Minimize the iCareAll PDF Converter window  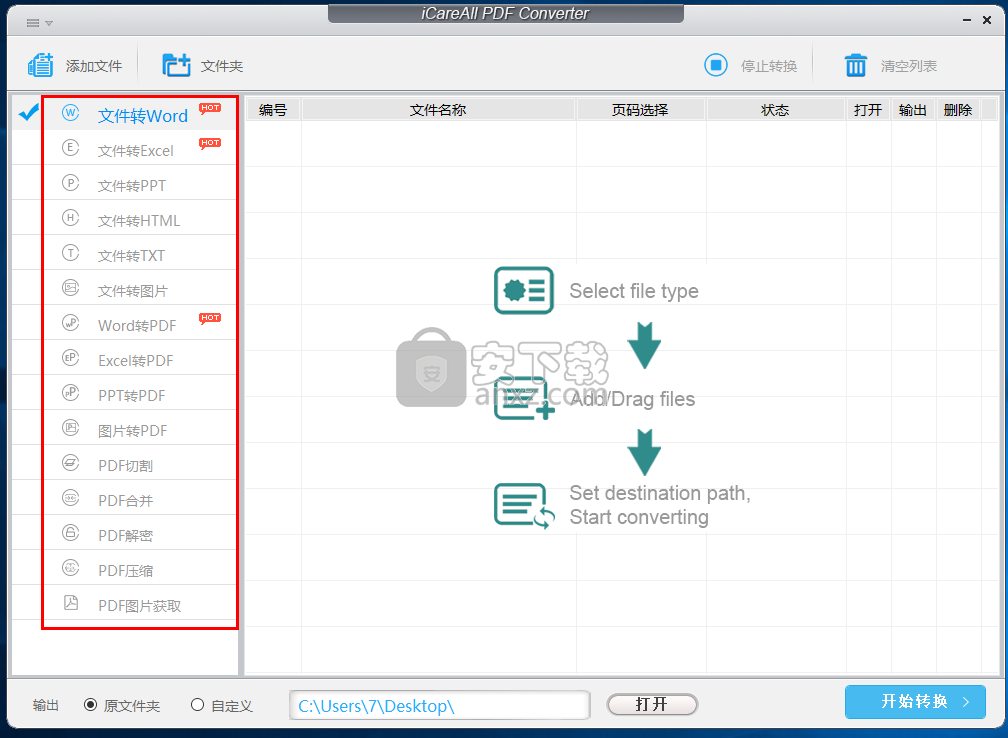point(966,21)
